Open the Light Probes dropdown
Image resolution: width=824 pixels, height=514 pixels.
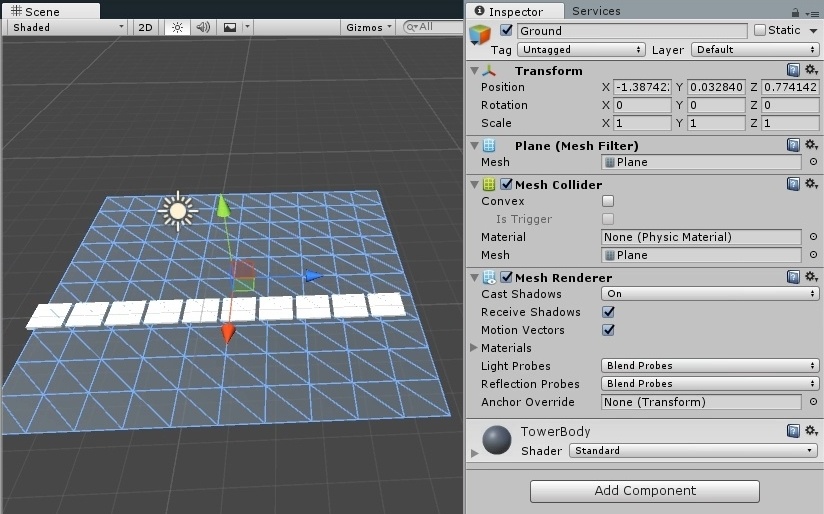pyautogui.click(x=710, y=366)
